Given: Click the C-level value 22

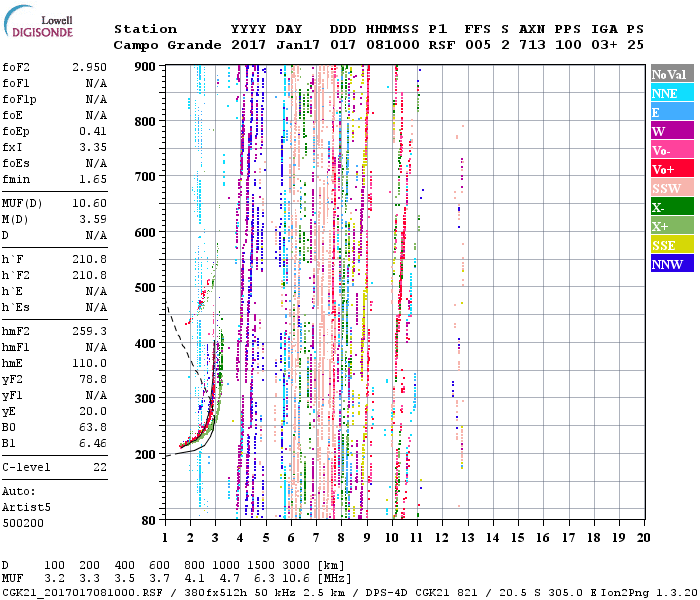Looking at the screenshot, I should coord(98,466).
